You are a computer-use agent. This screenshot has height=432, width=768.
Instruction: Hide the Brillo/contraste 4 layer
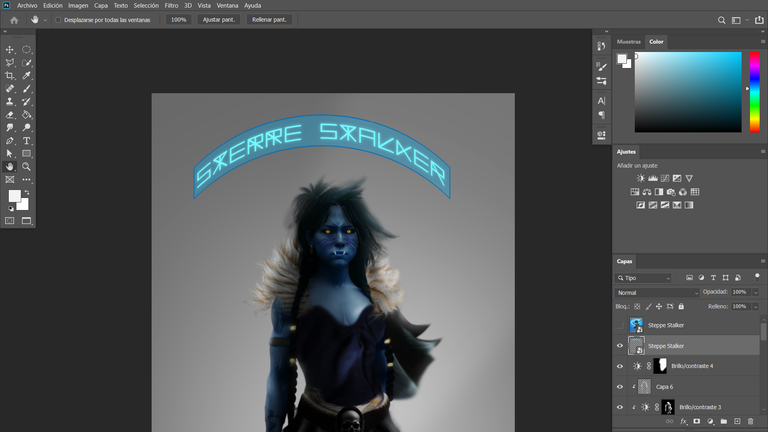tap(620, 366)
